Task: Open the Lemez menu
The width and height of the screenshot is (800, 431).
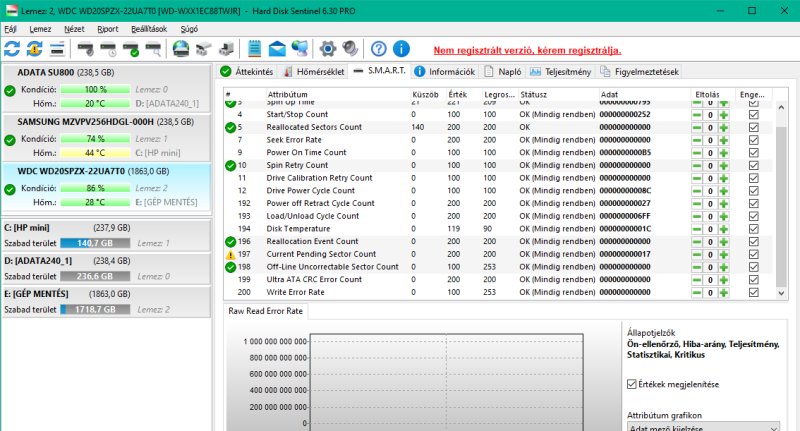Action: tap(40, 29)
